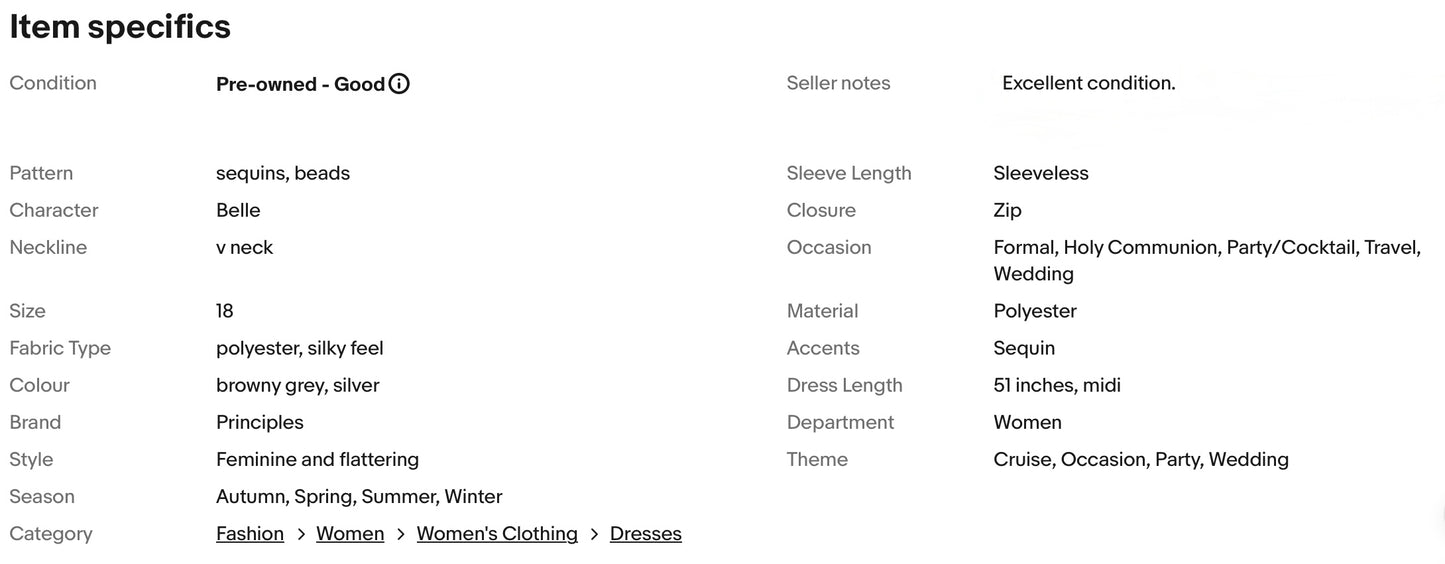
Task: Select the Pre-owned - Good condition text
Action: coord(300,84)
